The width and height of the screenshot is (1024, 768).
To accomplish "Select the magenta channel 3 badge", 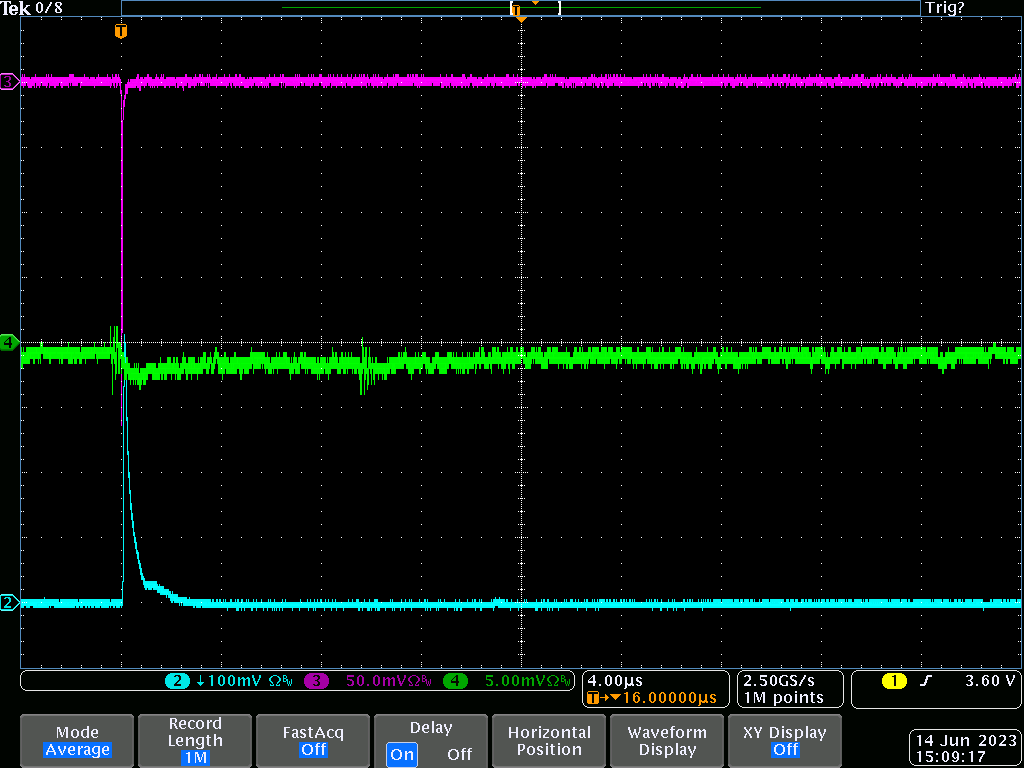I will (316, 681).
